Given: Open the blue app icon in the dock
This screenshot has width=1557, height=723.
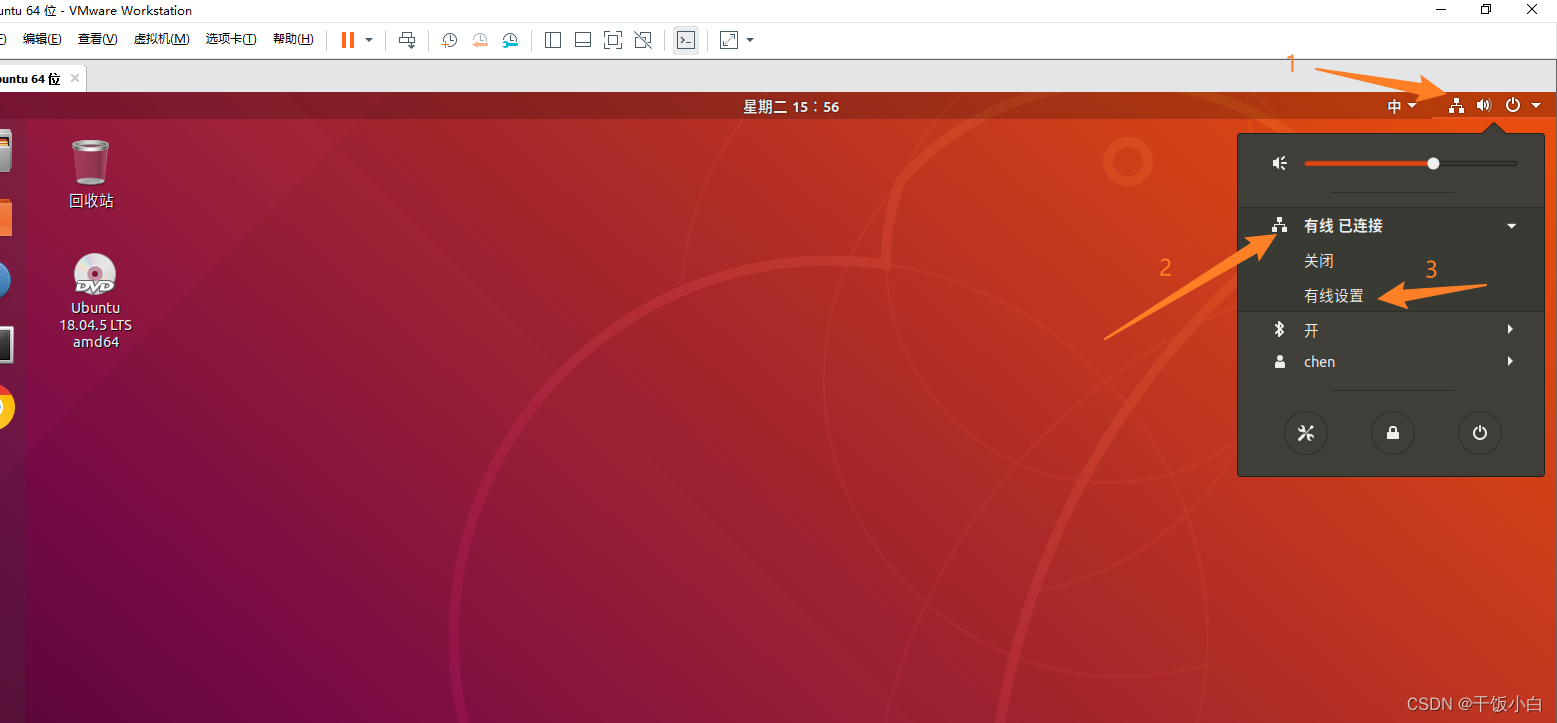Looking at the screenshot, I should (4, 281).
